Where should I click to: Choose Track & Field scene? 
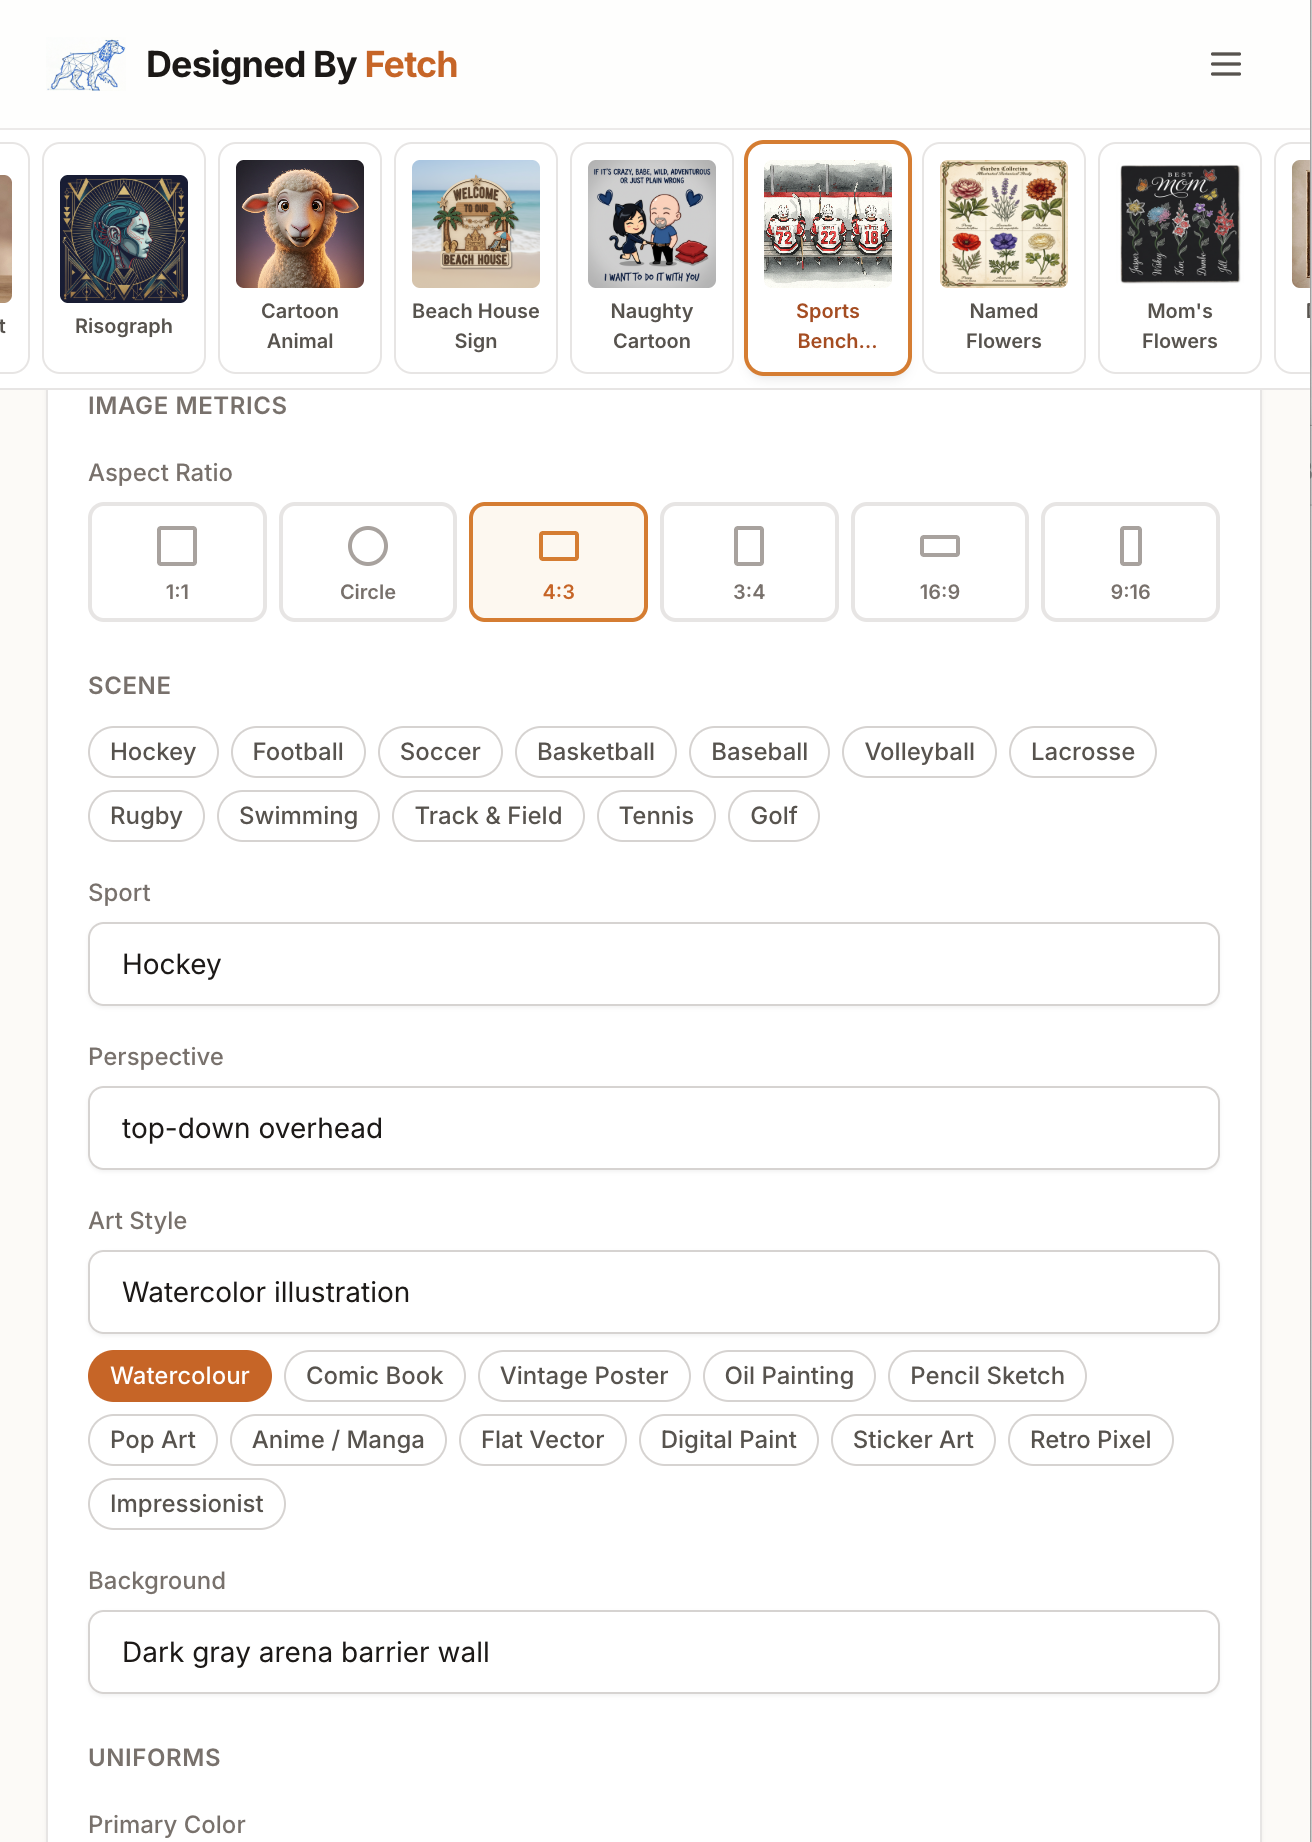[488, 816]
